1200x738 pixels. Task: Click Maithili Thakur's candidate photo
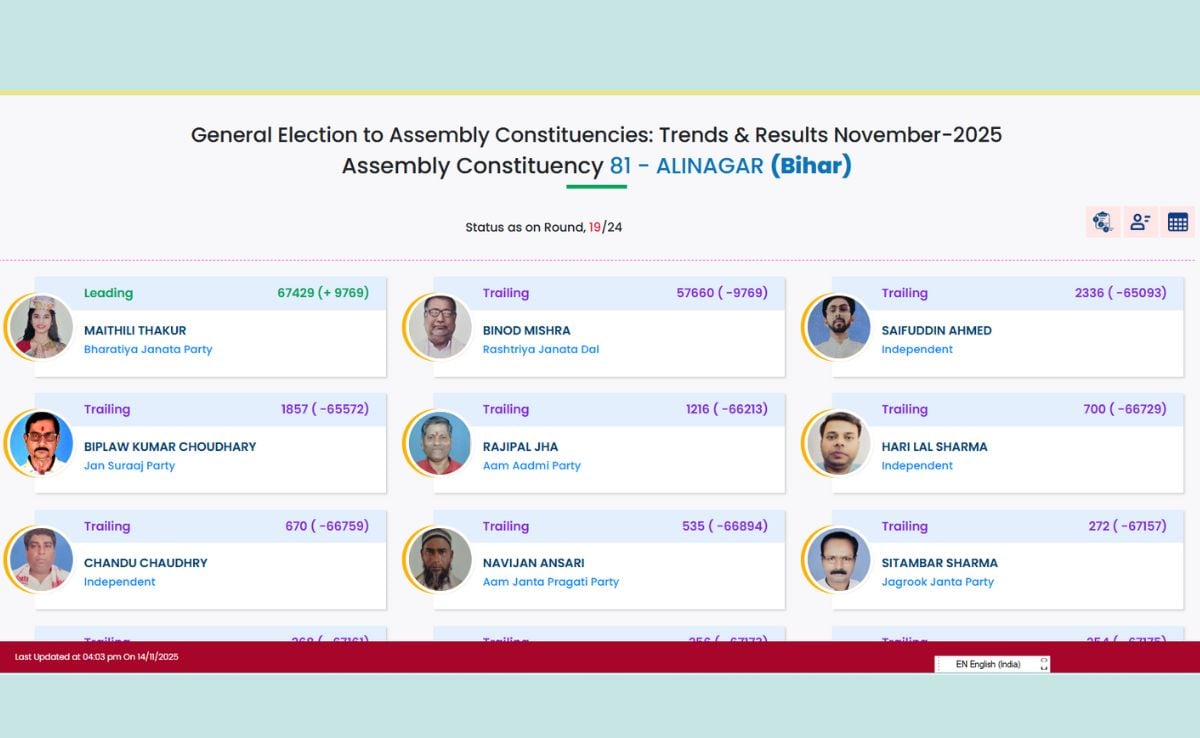(x=41, y=327)
